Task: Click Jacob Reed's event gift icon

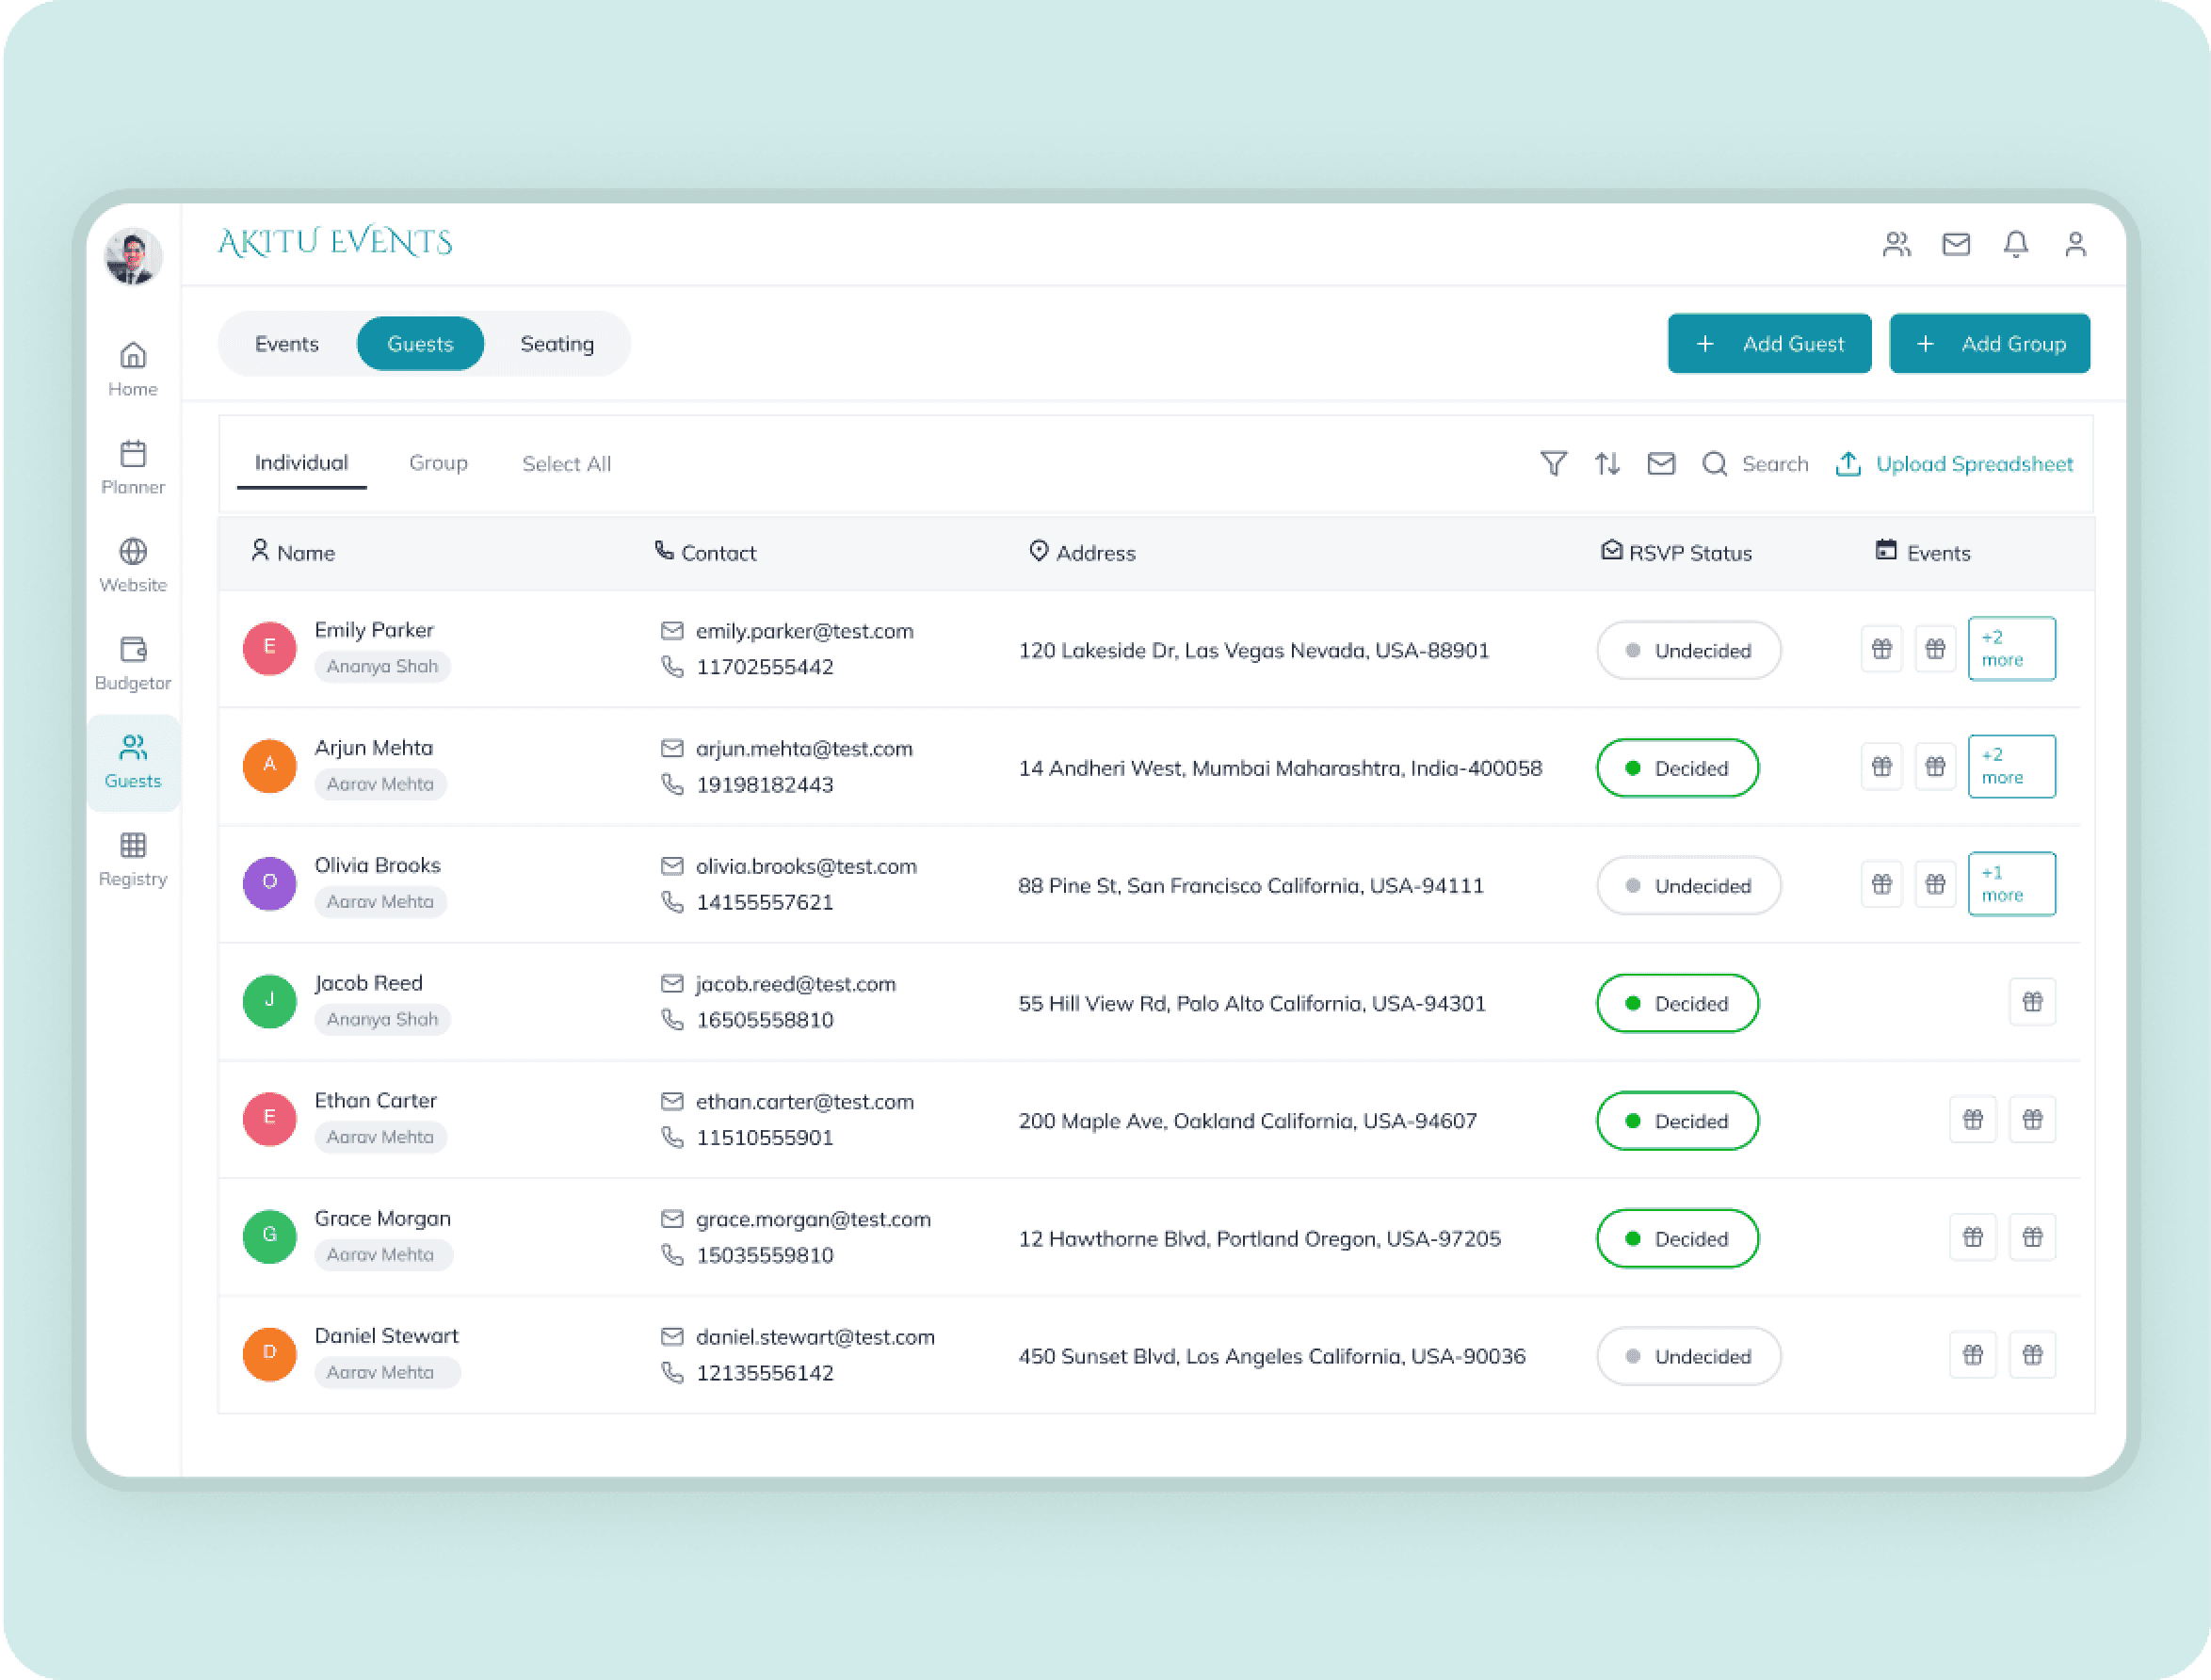Action: [x=2032, y=1002]
